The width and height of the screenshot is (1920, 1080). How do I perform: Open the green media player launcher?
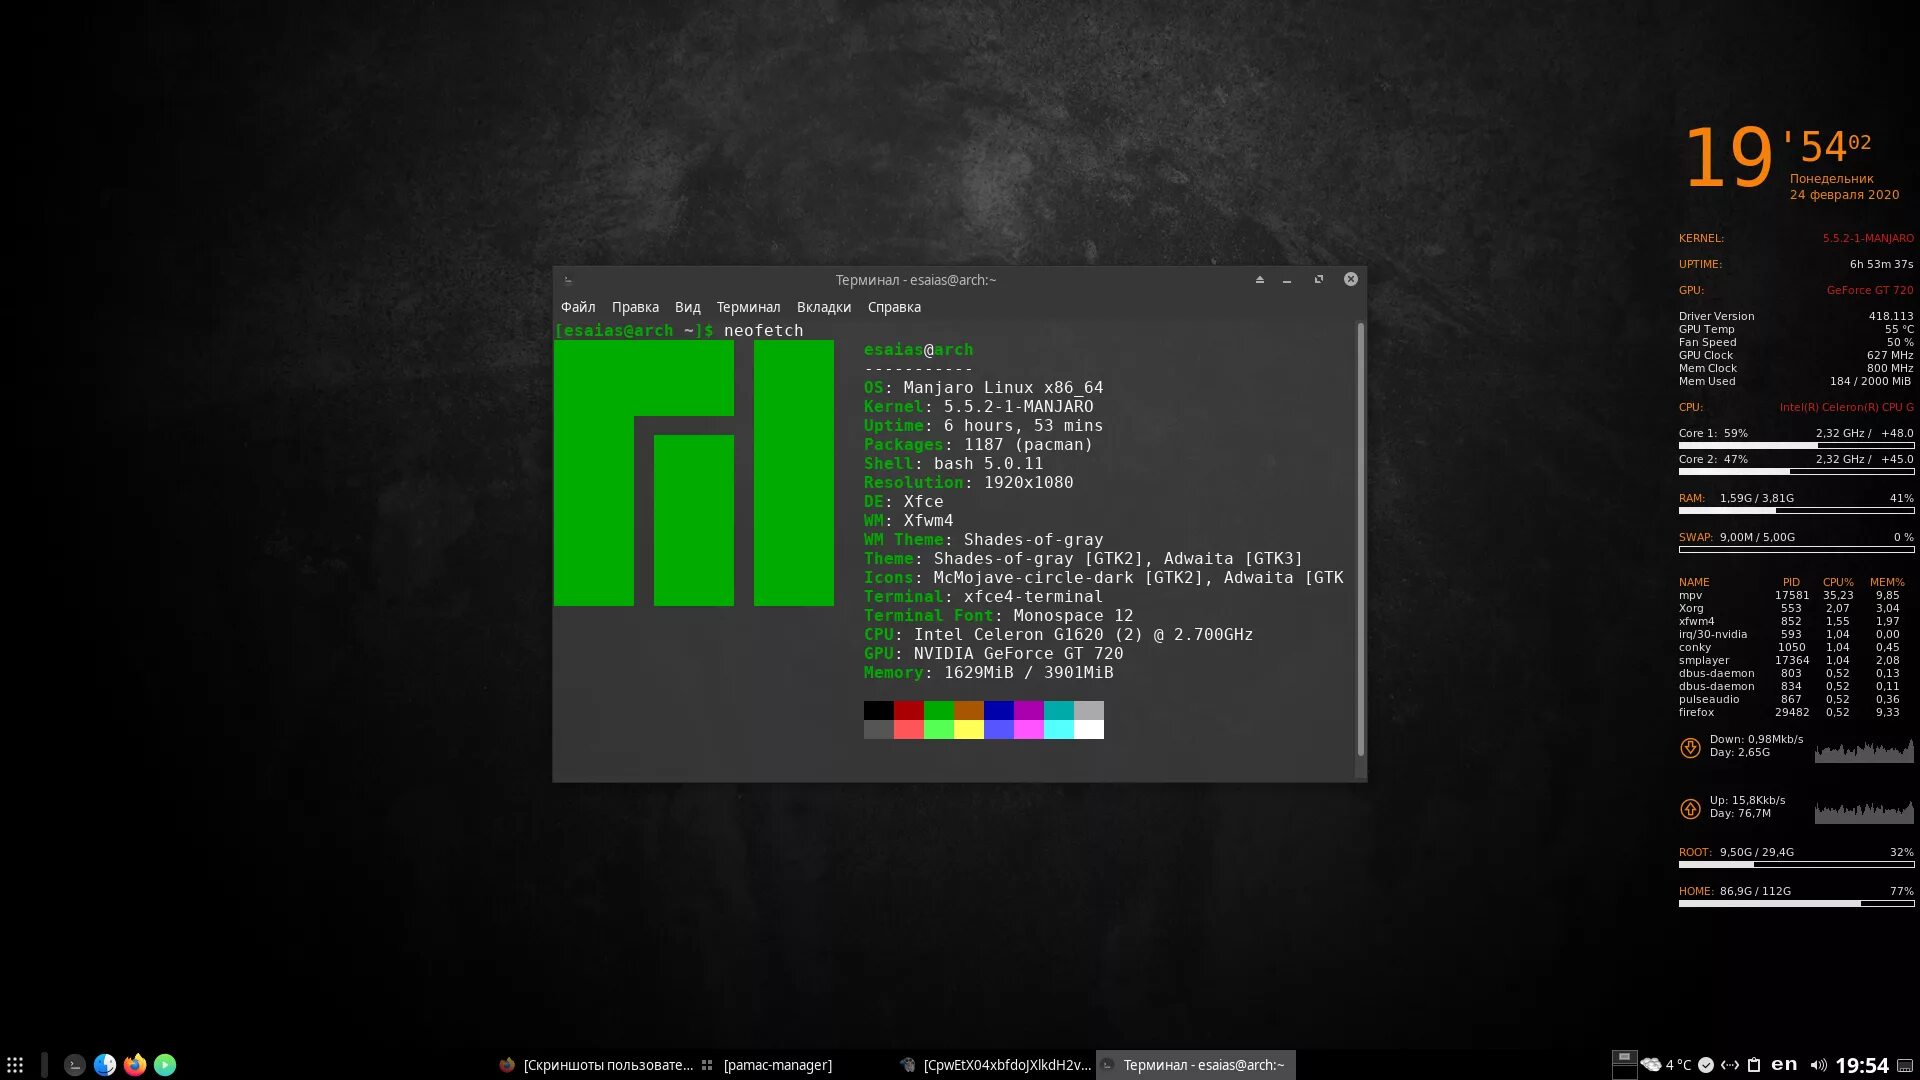pos(165,1065)
